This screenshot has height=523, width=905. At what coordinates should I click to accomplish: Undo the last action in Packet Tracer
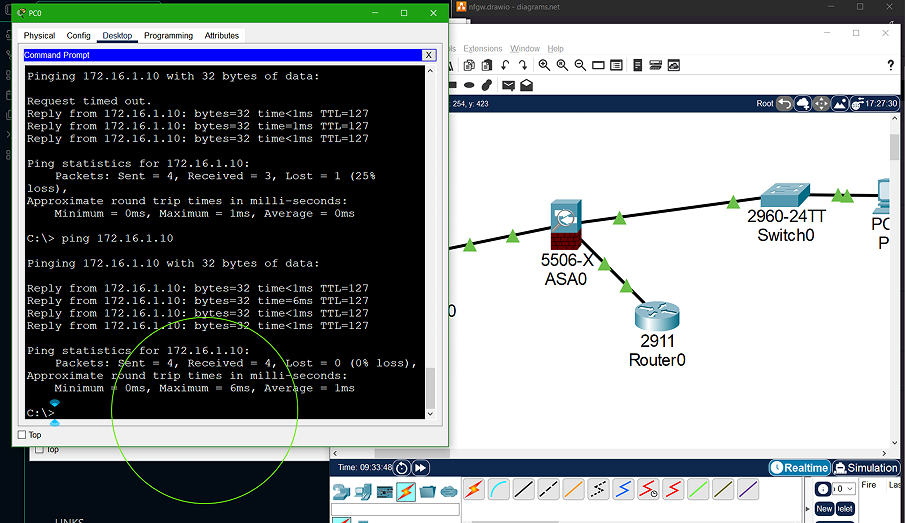(x=505, y=65)
